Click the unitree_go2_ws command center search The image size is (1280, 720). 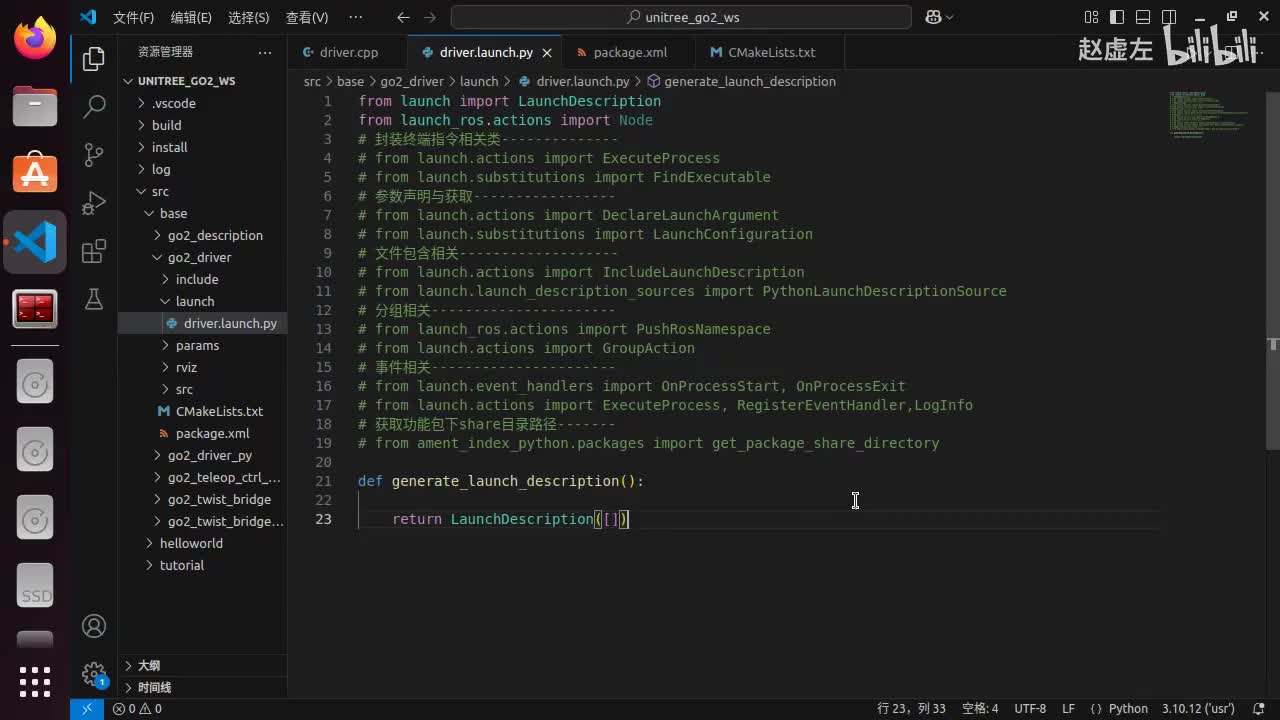coord(681,17)
